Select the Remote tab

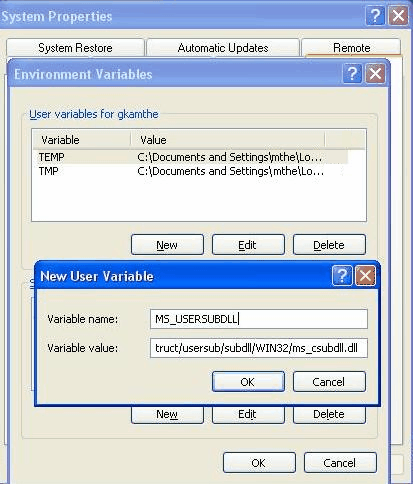[x=351, y=48]
